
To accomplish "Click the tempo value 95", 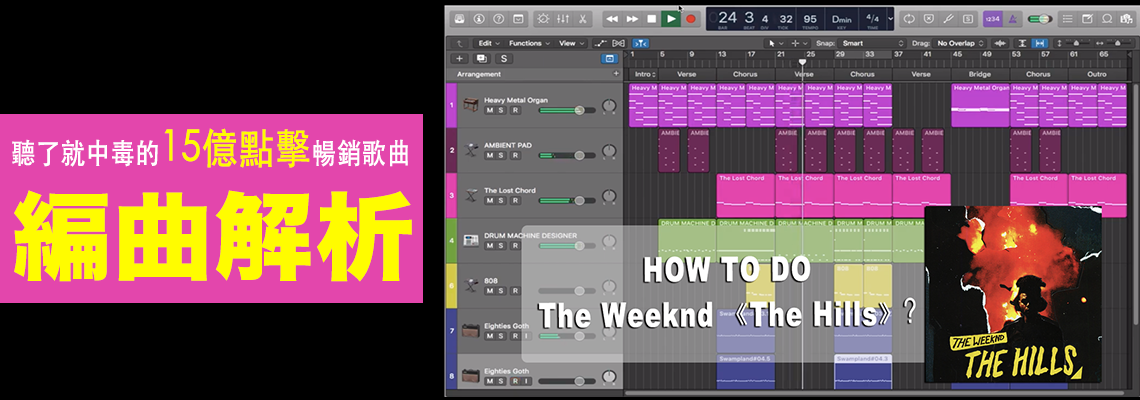I will [811, 18].
